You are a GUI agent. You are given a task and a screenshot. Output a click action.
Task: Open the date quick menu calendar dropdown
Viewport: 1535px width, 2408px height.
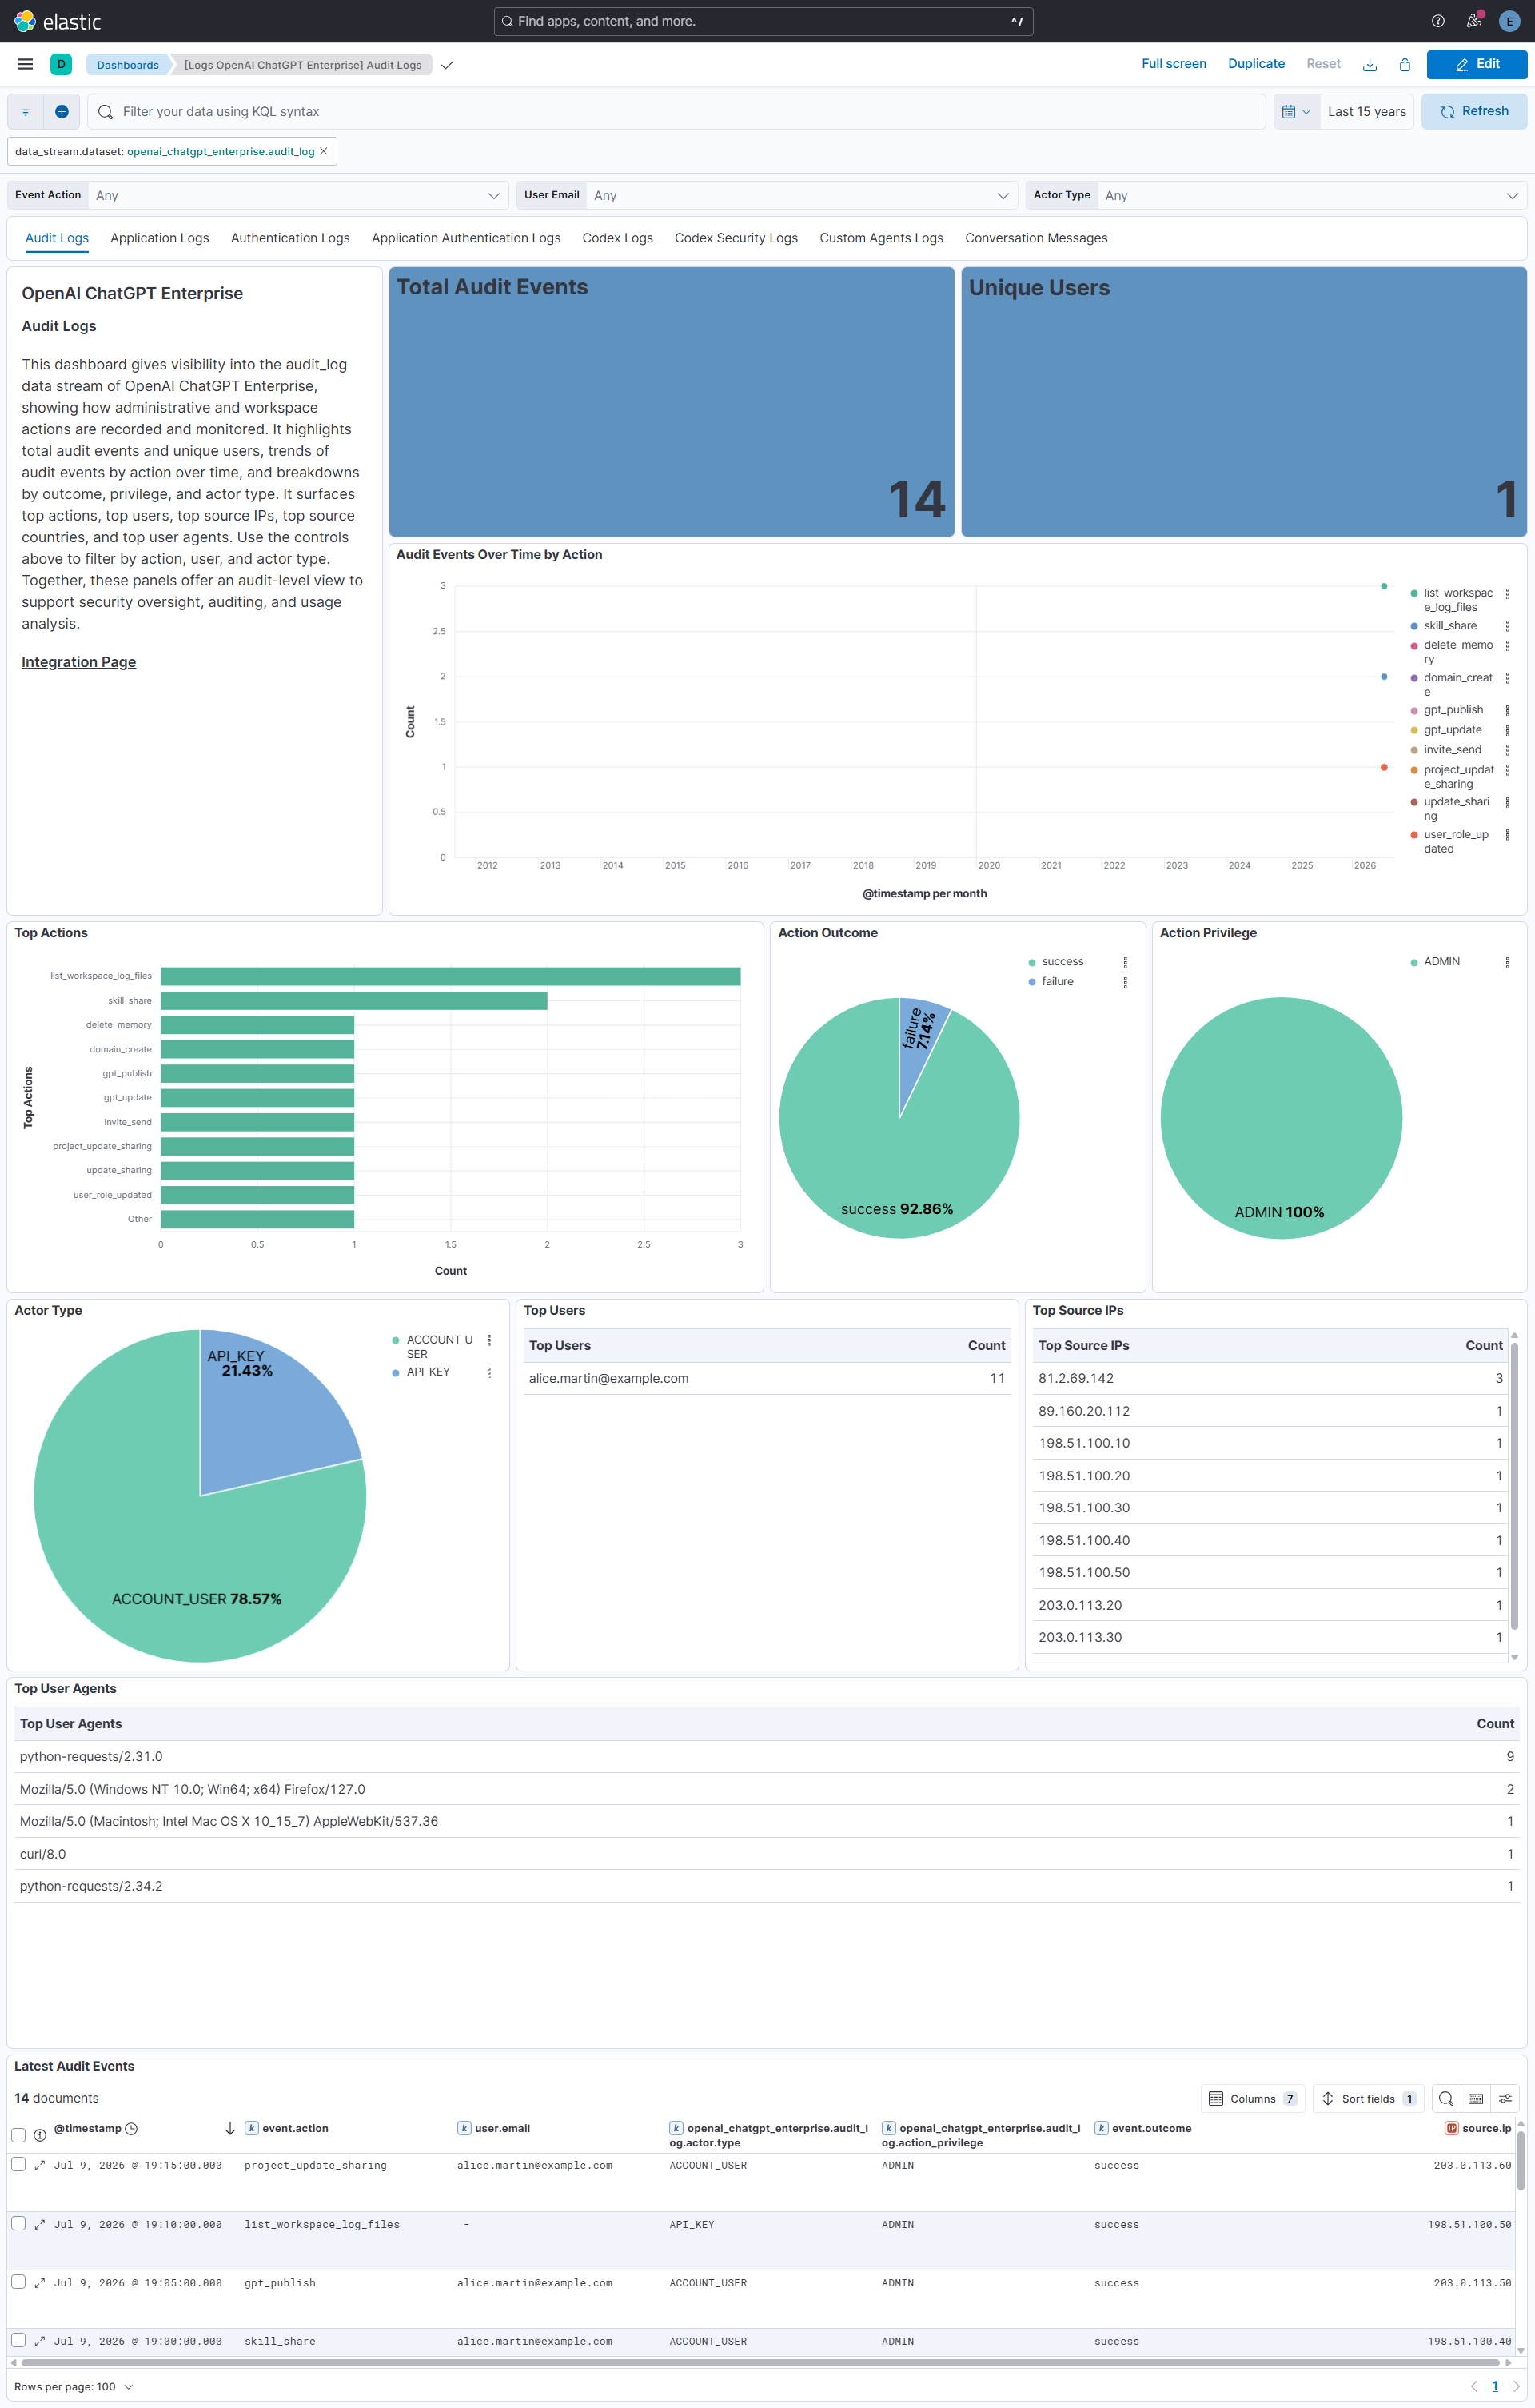(1296, 112)
